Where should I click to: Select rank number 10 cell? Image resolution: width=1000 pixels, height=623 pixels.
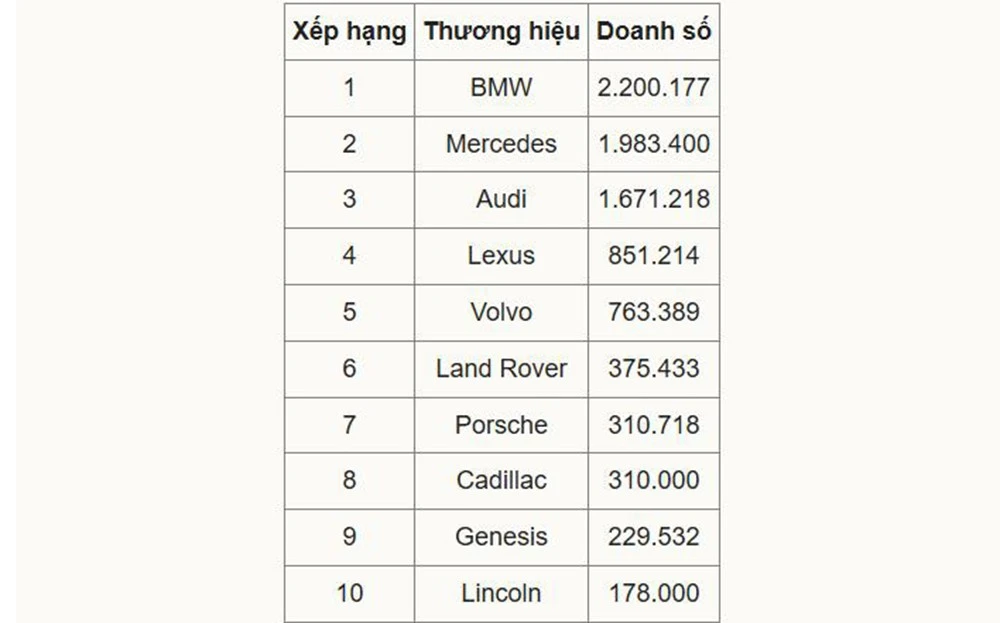pos(349,593)
